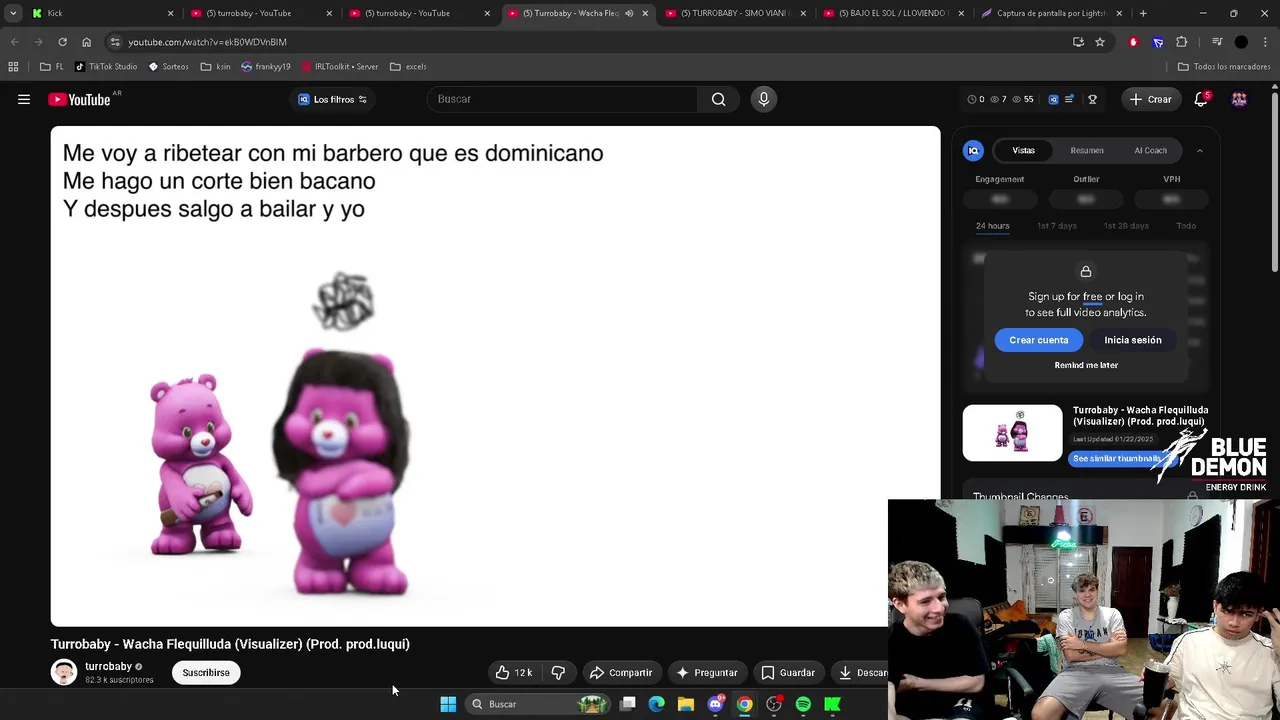
Task: Switch to the Vistas tab
Action: click(1023, 150)
